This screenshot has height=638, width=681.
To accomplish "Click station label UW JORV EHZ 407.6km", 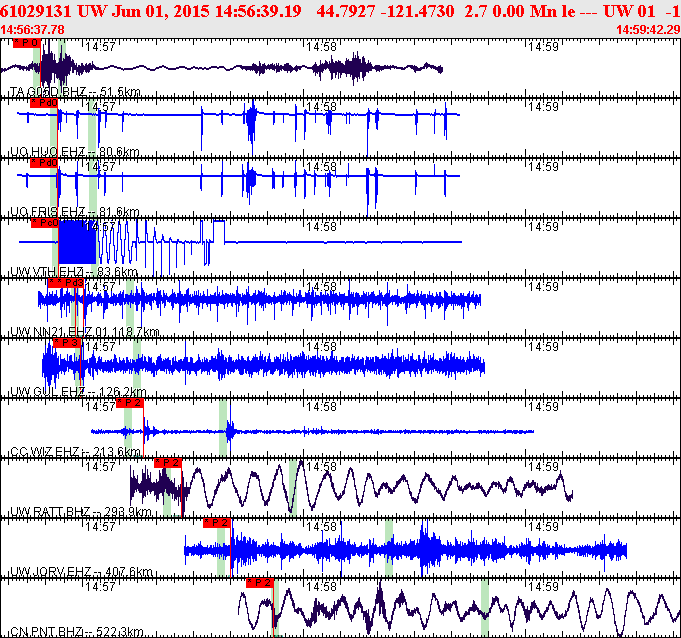I will coord(81,572).
